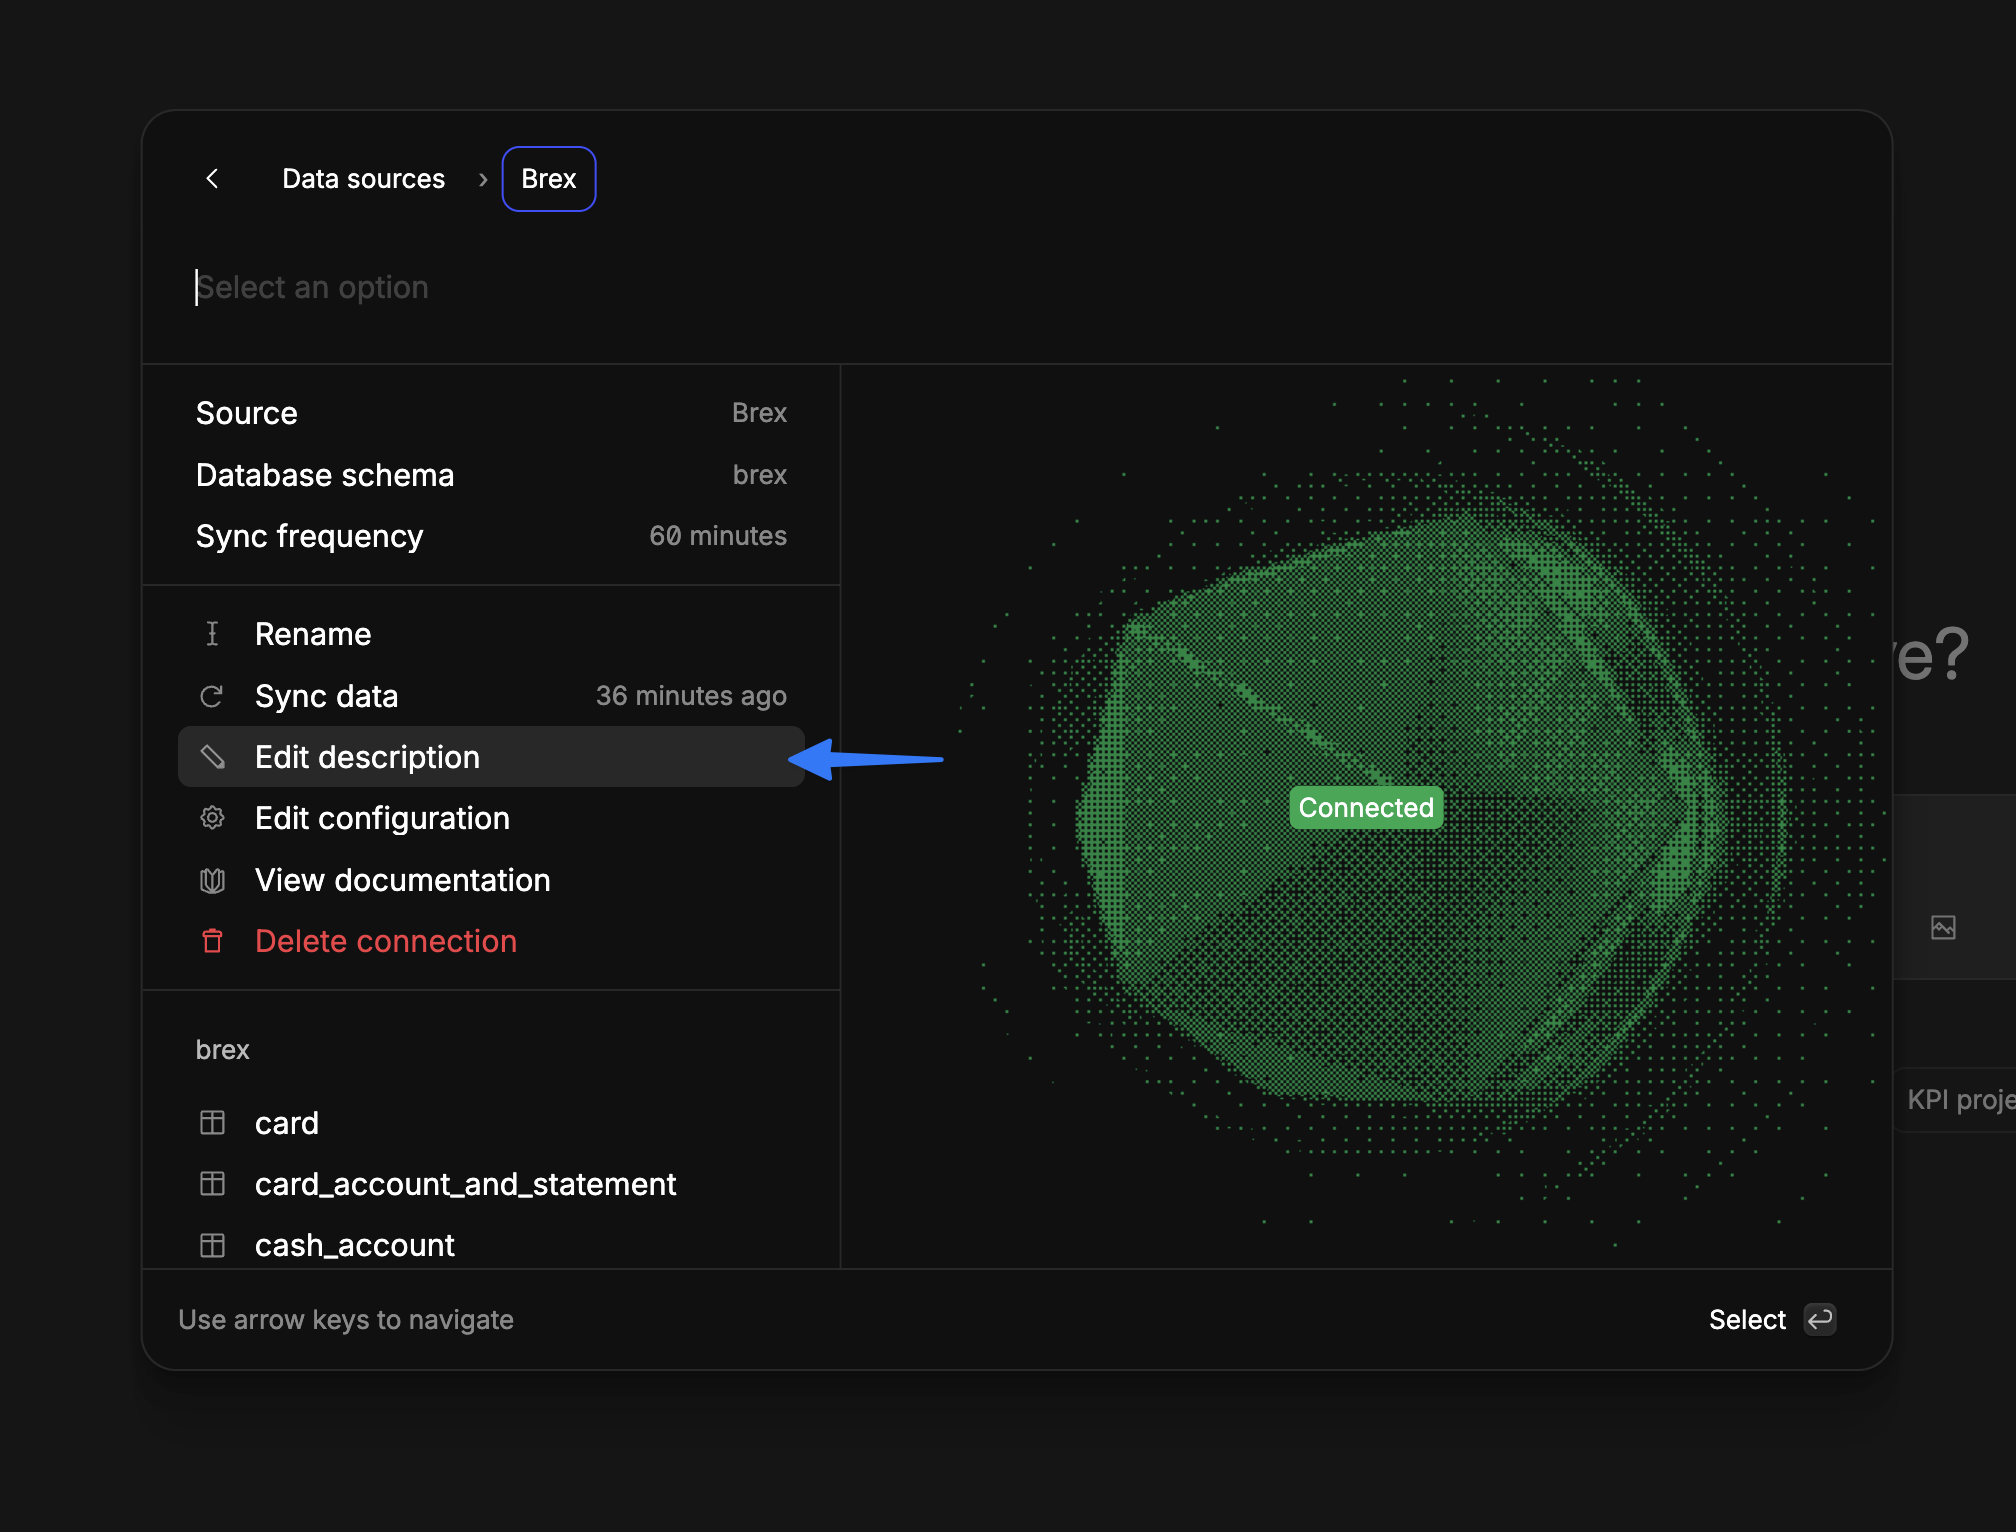2016x1532 pixels.
Task: Click the 36 minutes ago timestamp
Action: click(x=691, y=696)
